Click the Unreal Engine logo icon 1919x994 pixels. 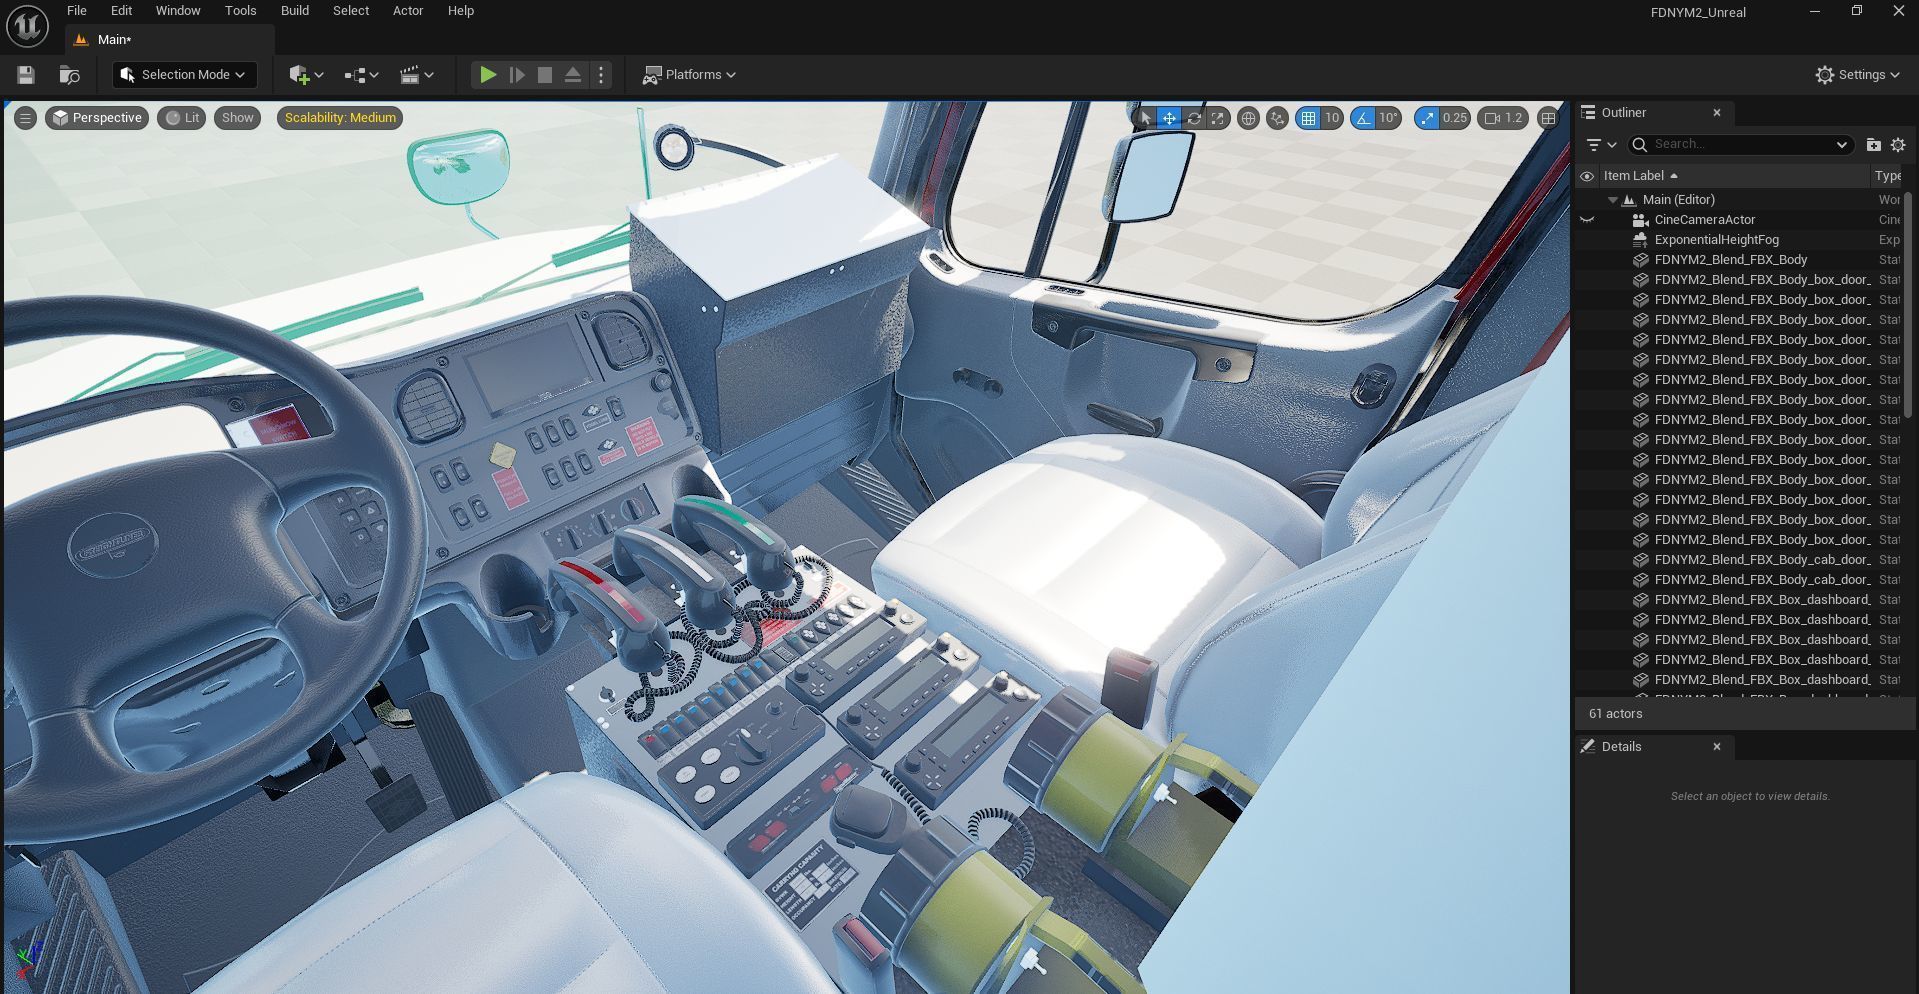point(27,26)
